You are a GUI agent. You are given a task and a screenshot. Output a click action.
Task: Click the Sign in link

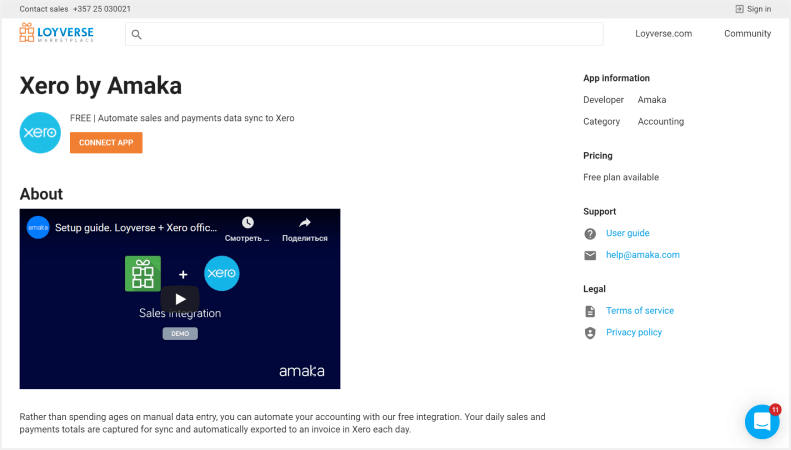(759, 9)
